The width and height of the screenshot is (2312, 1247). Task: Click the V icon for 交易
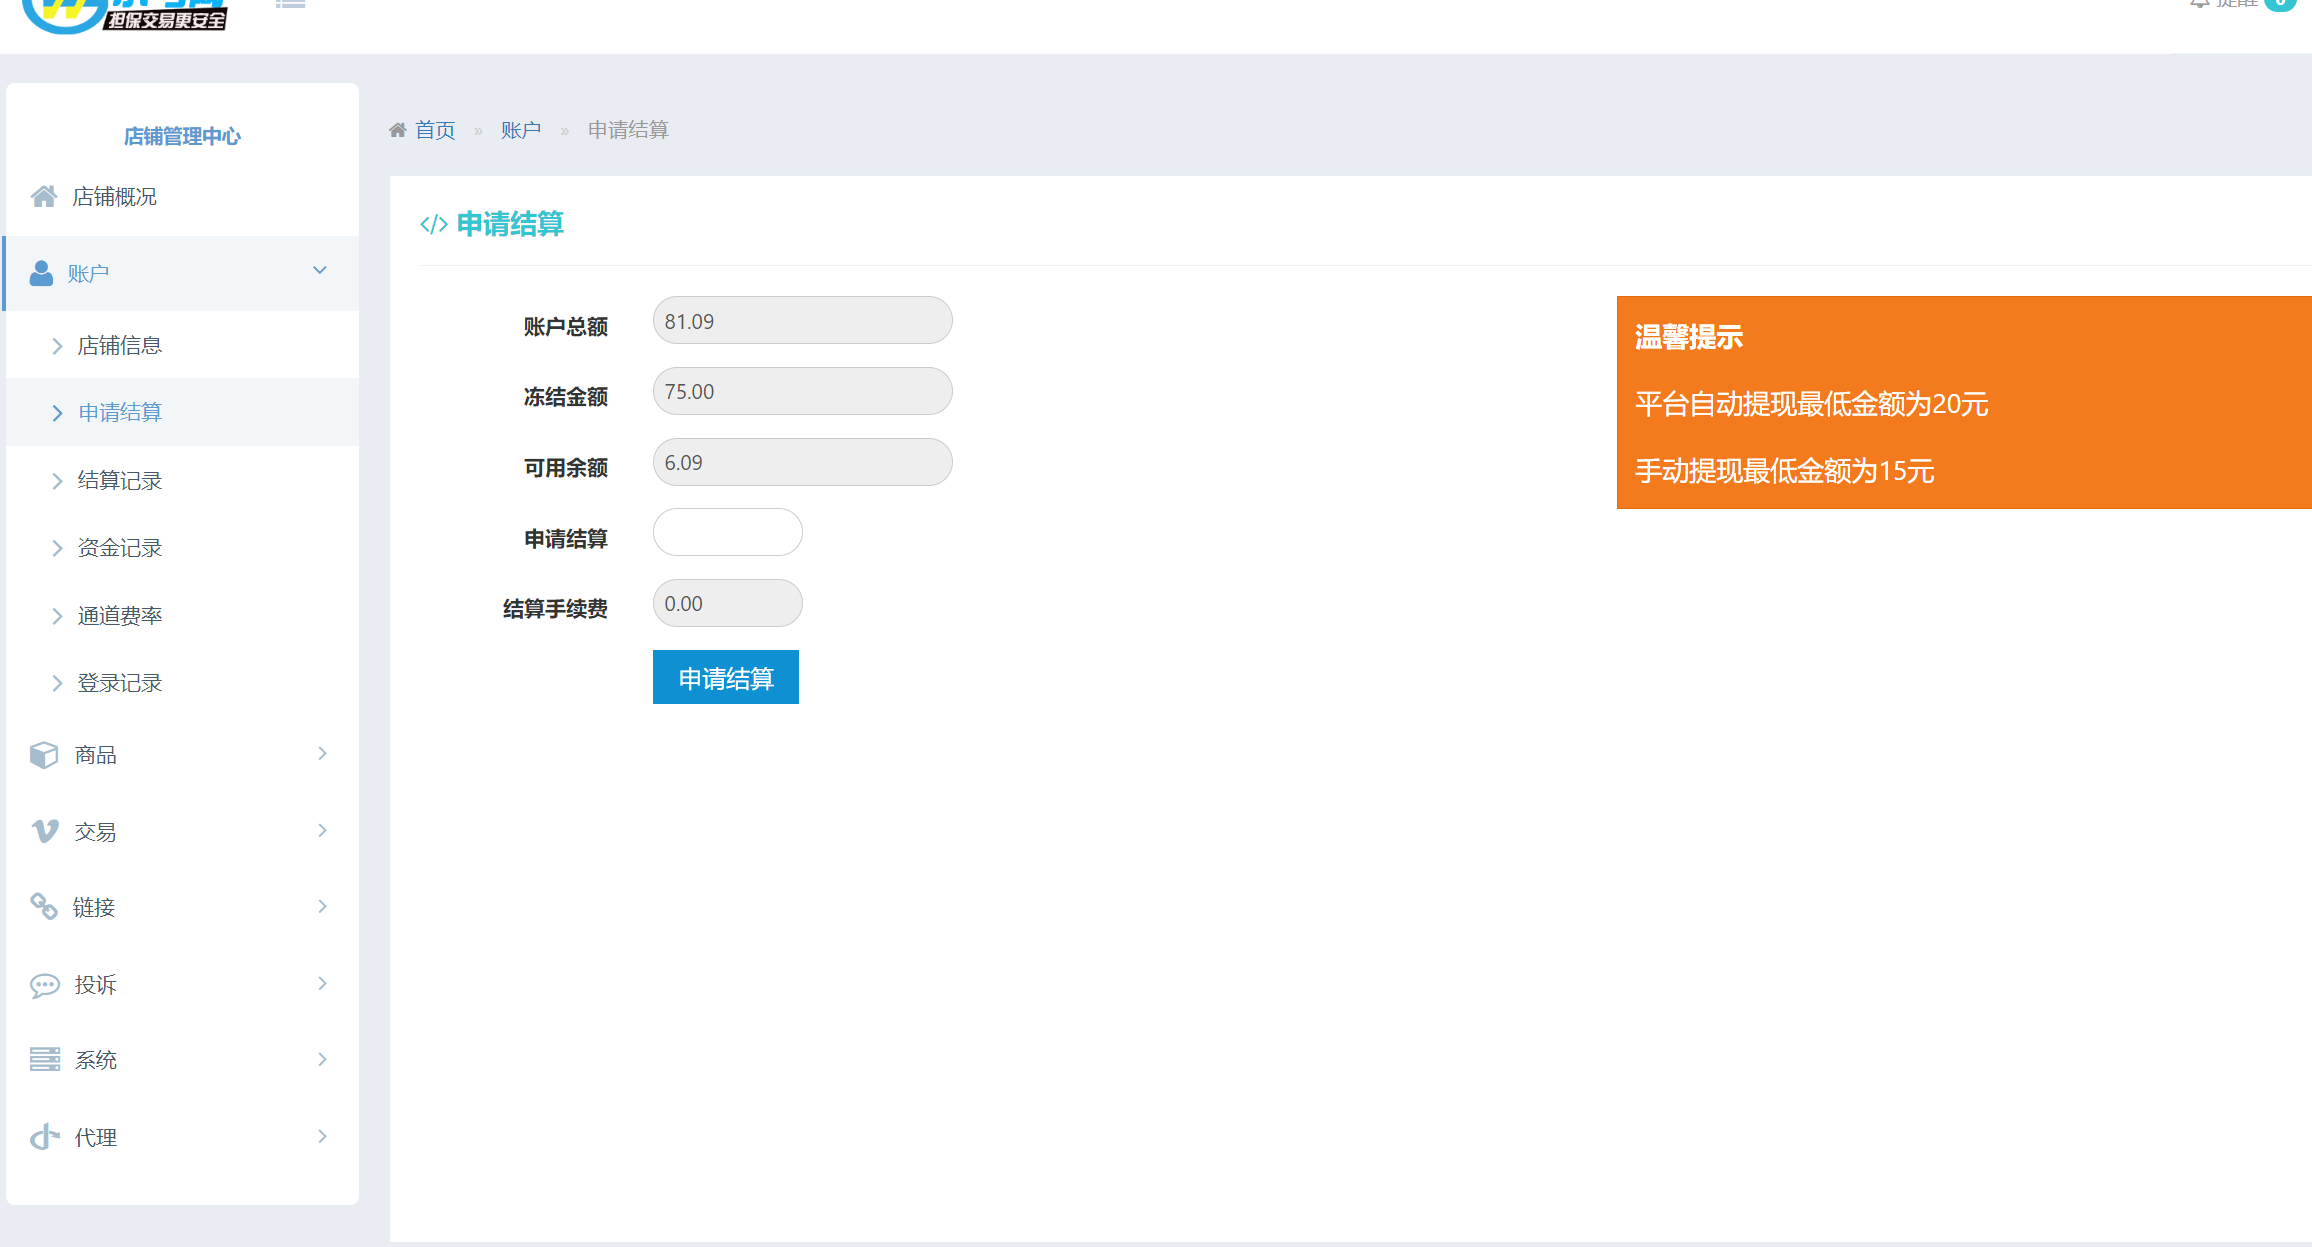click(44, 831)
